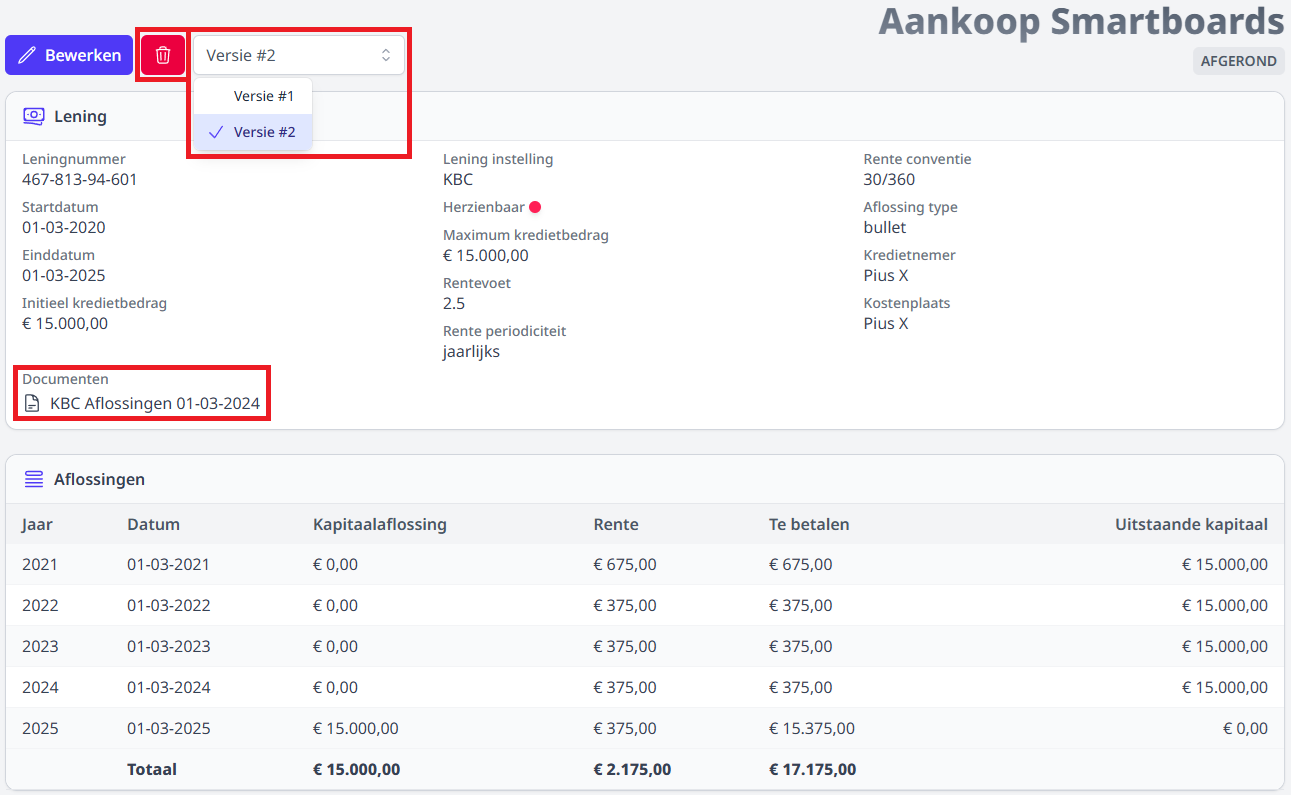Click the Uitstaande kapitaal column header

[1191, 524]
